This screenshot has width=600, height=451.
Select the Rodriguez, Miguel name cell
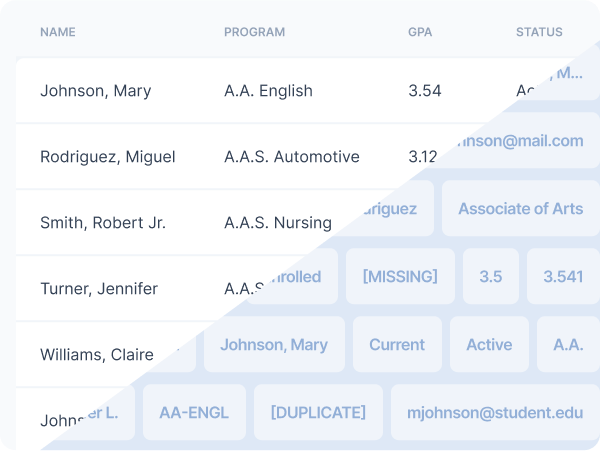click(107, 157)
